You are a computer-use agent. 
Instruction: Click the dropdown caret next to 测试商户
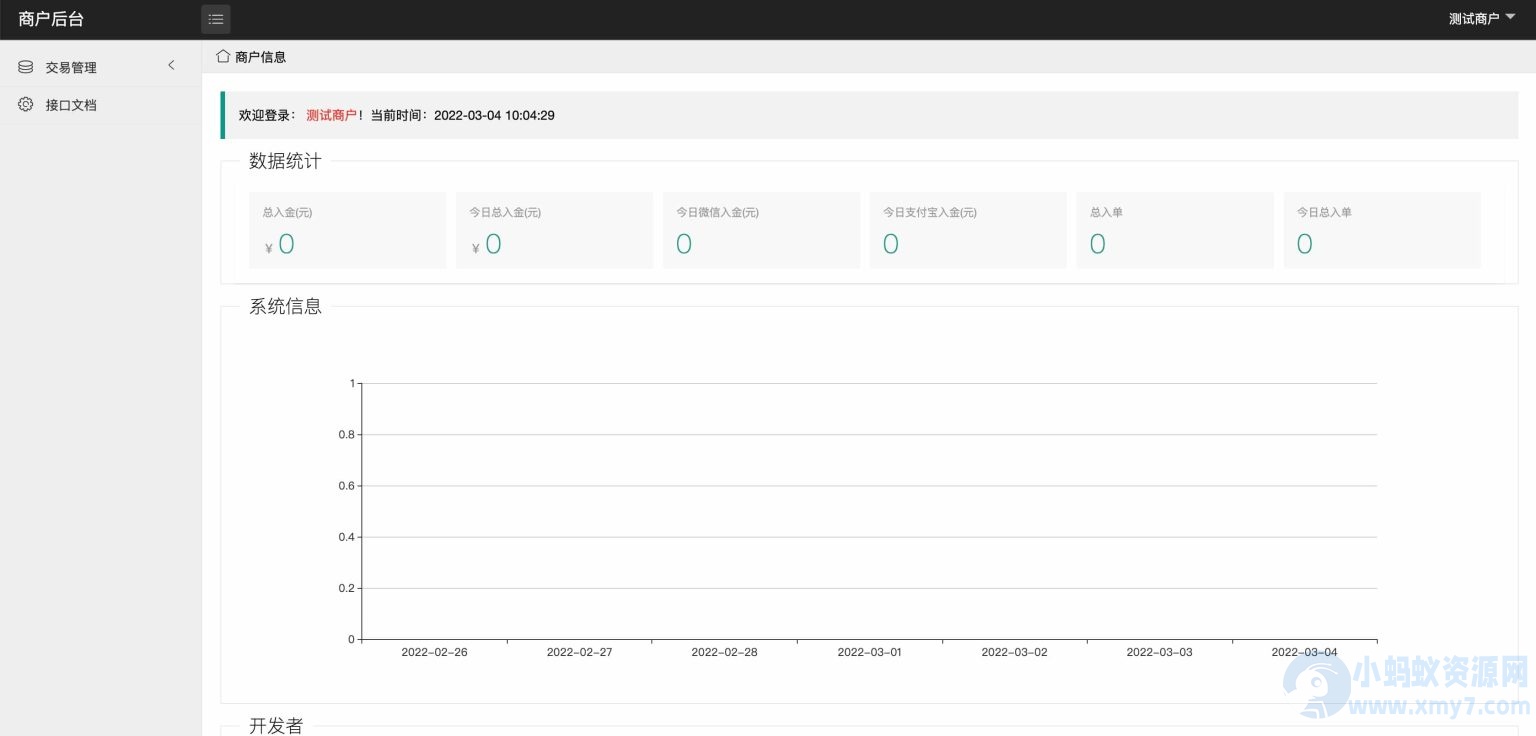pos(1510,17)
